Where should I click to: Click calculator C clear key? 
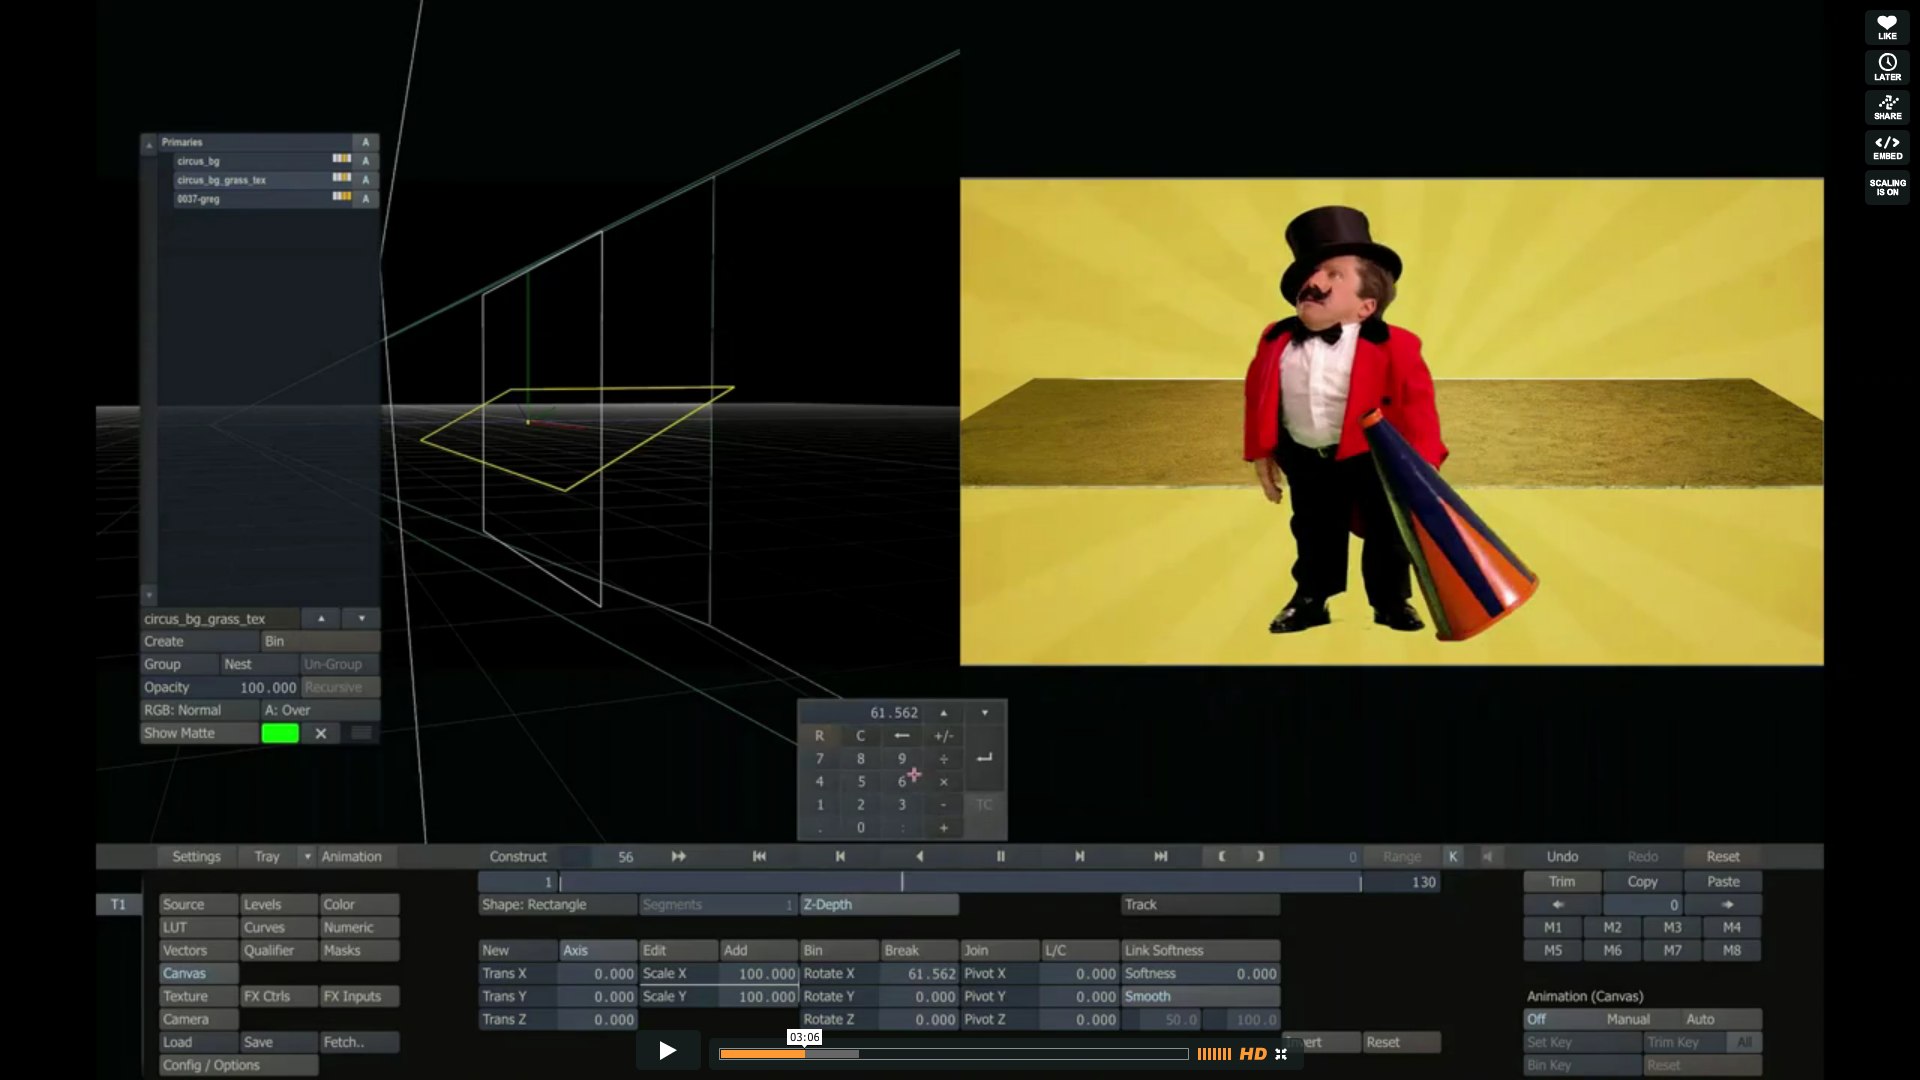pos(860,736)
